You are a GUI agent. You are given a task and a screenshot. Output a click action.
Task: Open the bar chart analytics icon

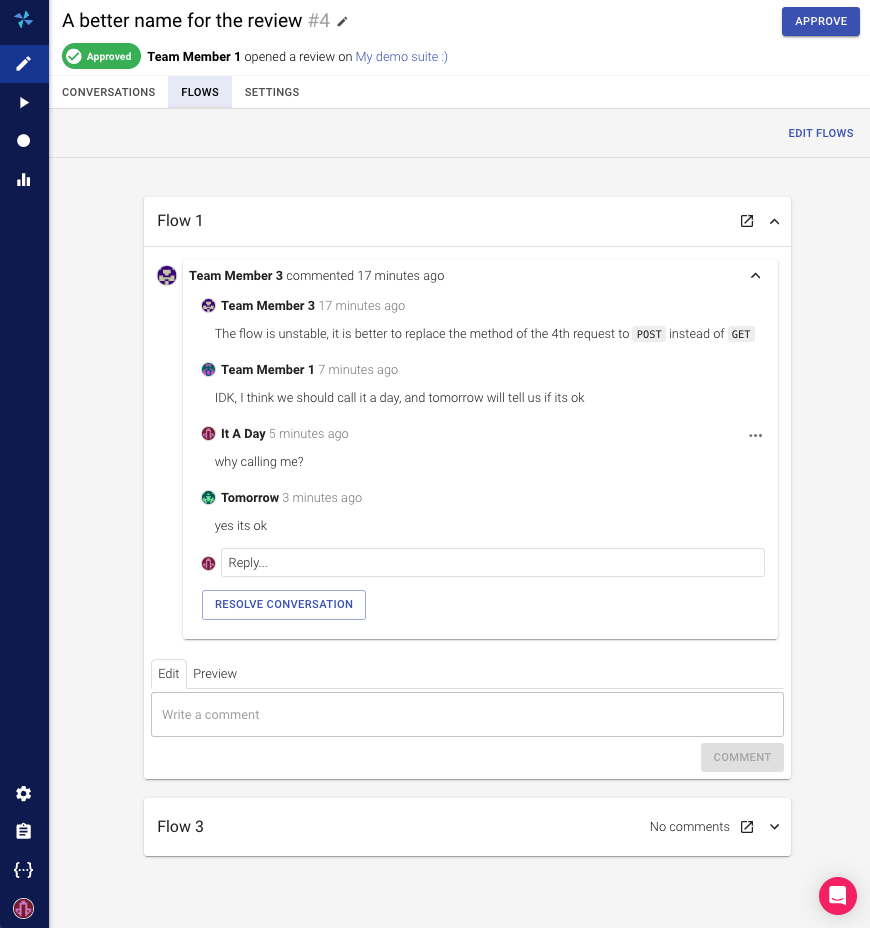pyautogui.click(x=24, y=180)
